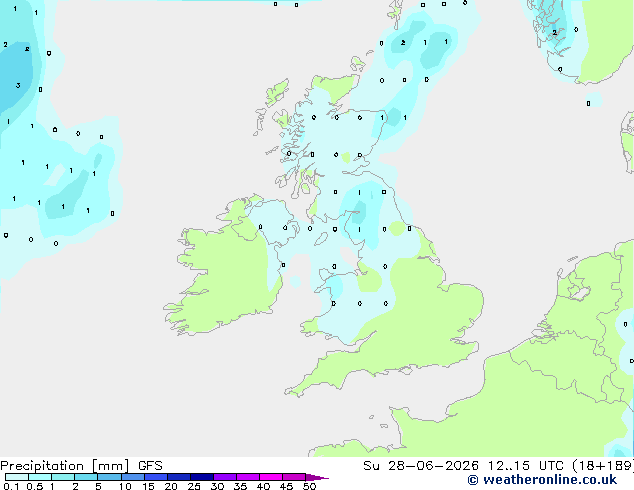Screen dimensions: 634x490
Task: Click the 'Su 28-06-2026' date text
Action: pyautogui.click(x=421, y=466)
